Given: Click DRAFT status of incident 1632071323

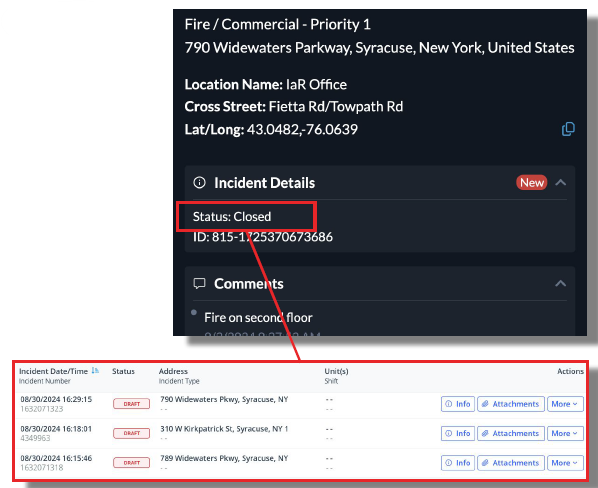Looking at the screenshot, I should (x=132, y=404).
